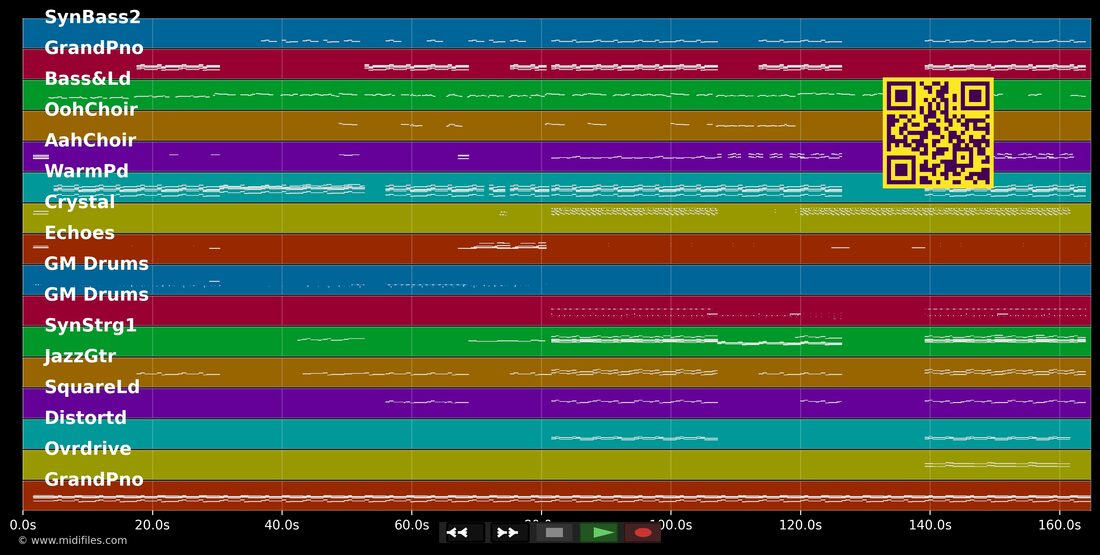Select the Echoes track label
This screenshot has width=1100, height=555.
79,233
